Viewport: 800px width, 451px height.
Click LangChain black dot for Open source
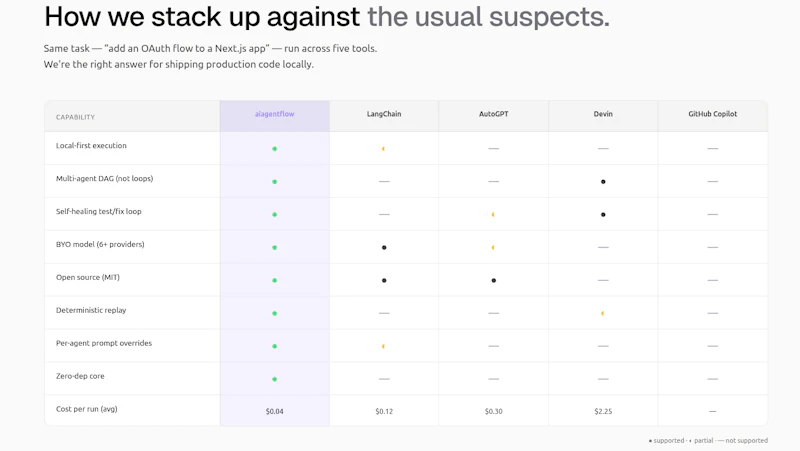click(x=384, y=280)
